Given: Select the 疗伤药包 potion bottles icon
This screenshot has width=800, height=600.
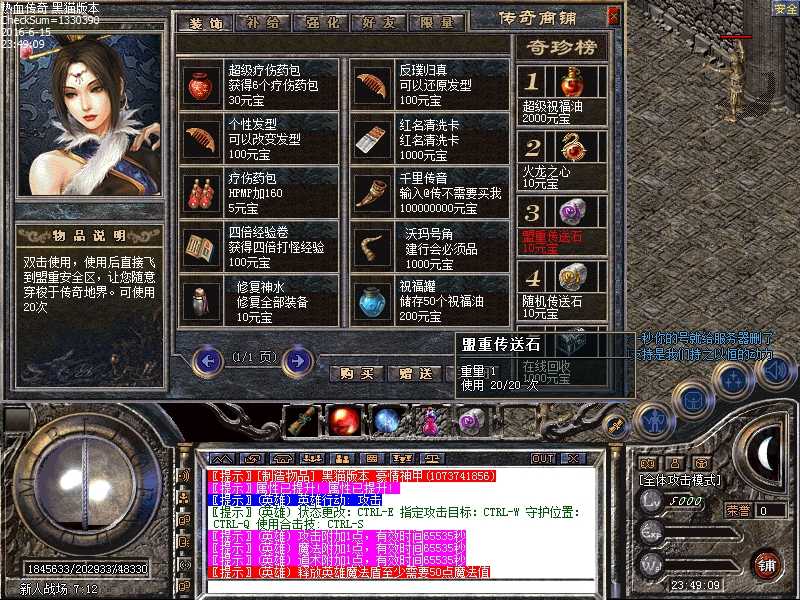Looking at the screenshot, I should pos(201,193).
